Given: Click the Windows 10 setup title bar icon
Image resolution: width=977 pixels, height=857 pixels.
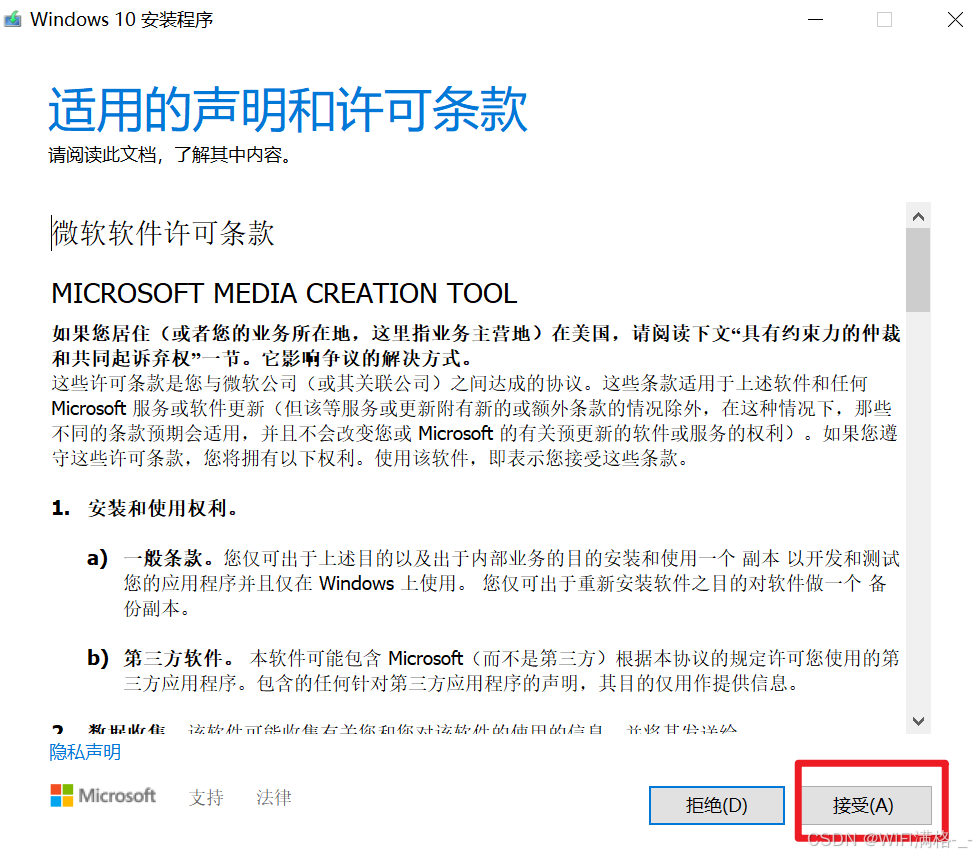Looking at the screenshot, I should click(x=12, y=19).
